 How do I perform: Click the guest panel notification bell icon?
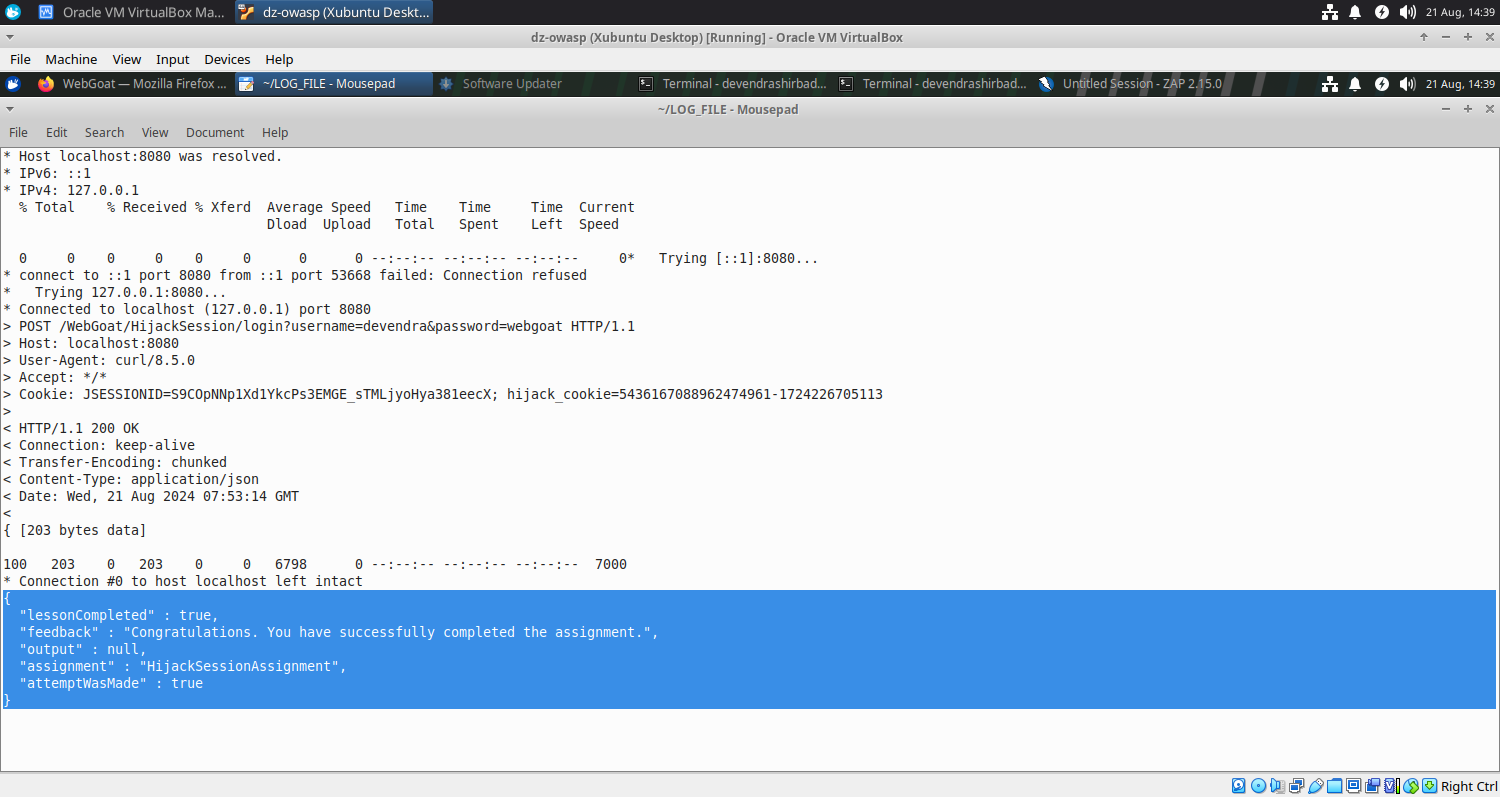coord(1355,84)
